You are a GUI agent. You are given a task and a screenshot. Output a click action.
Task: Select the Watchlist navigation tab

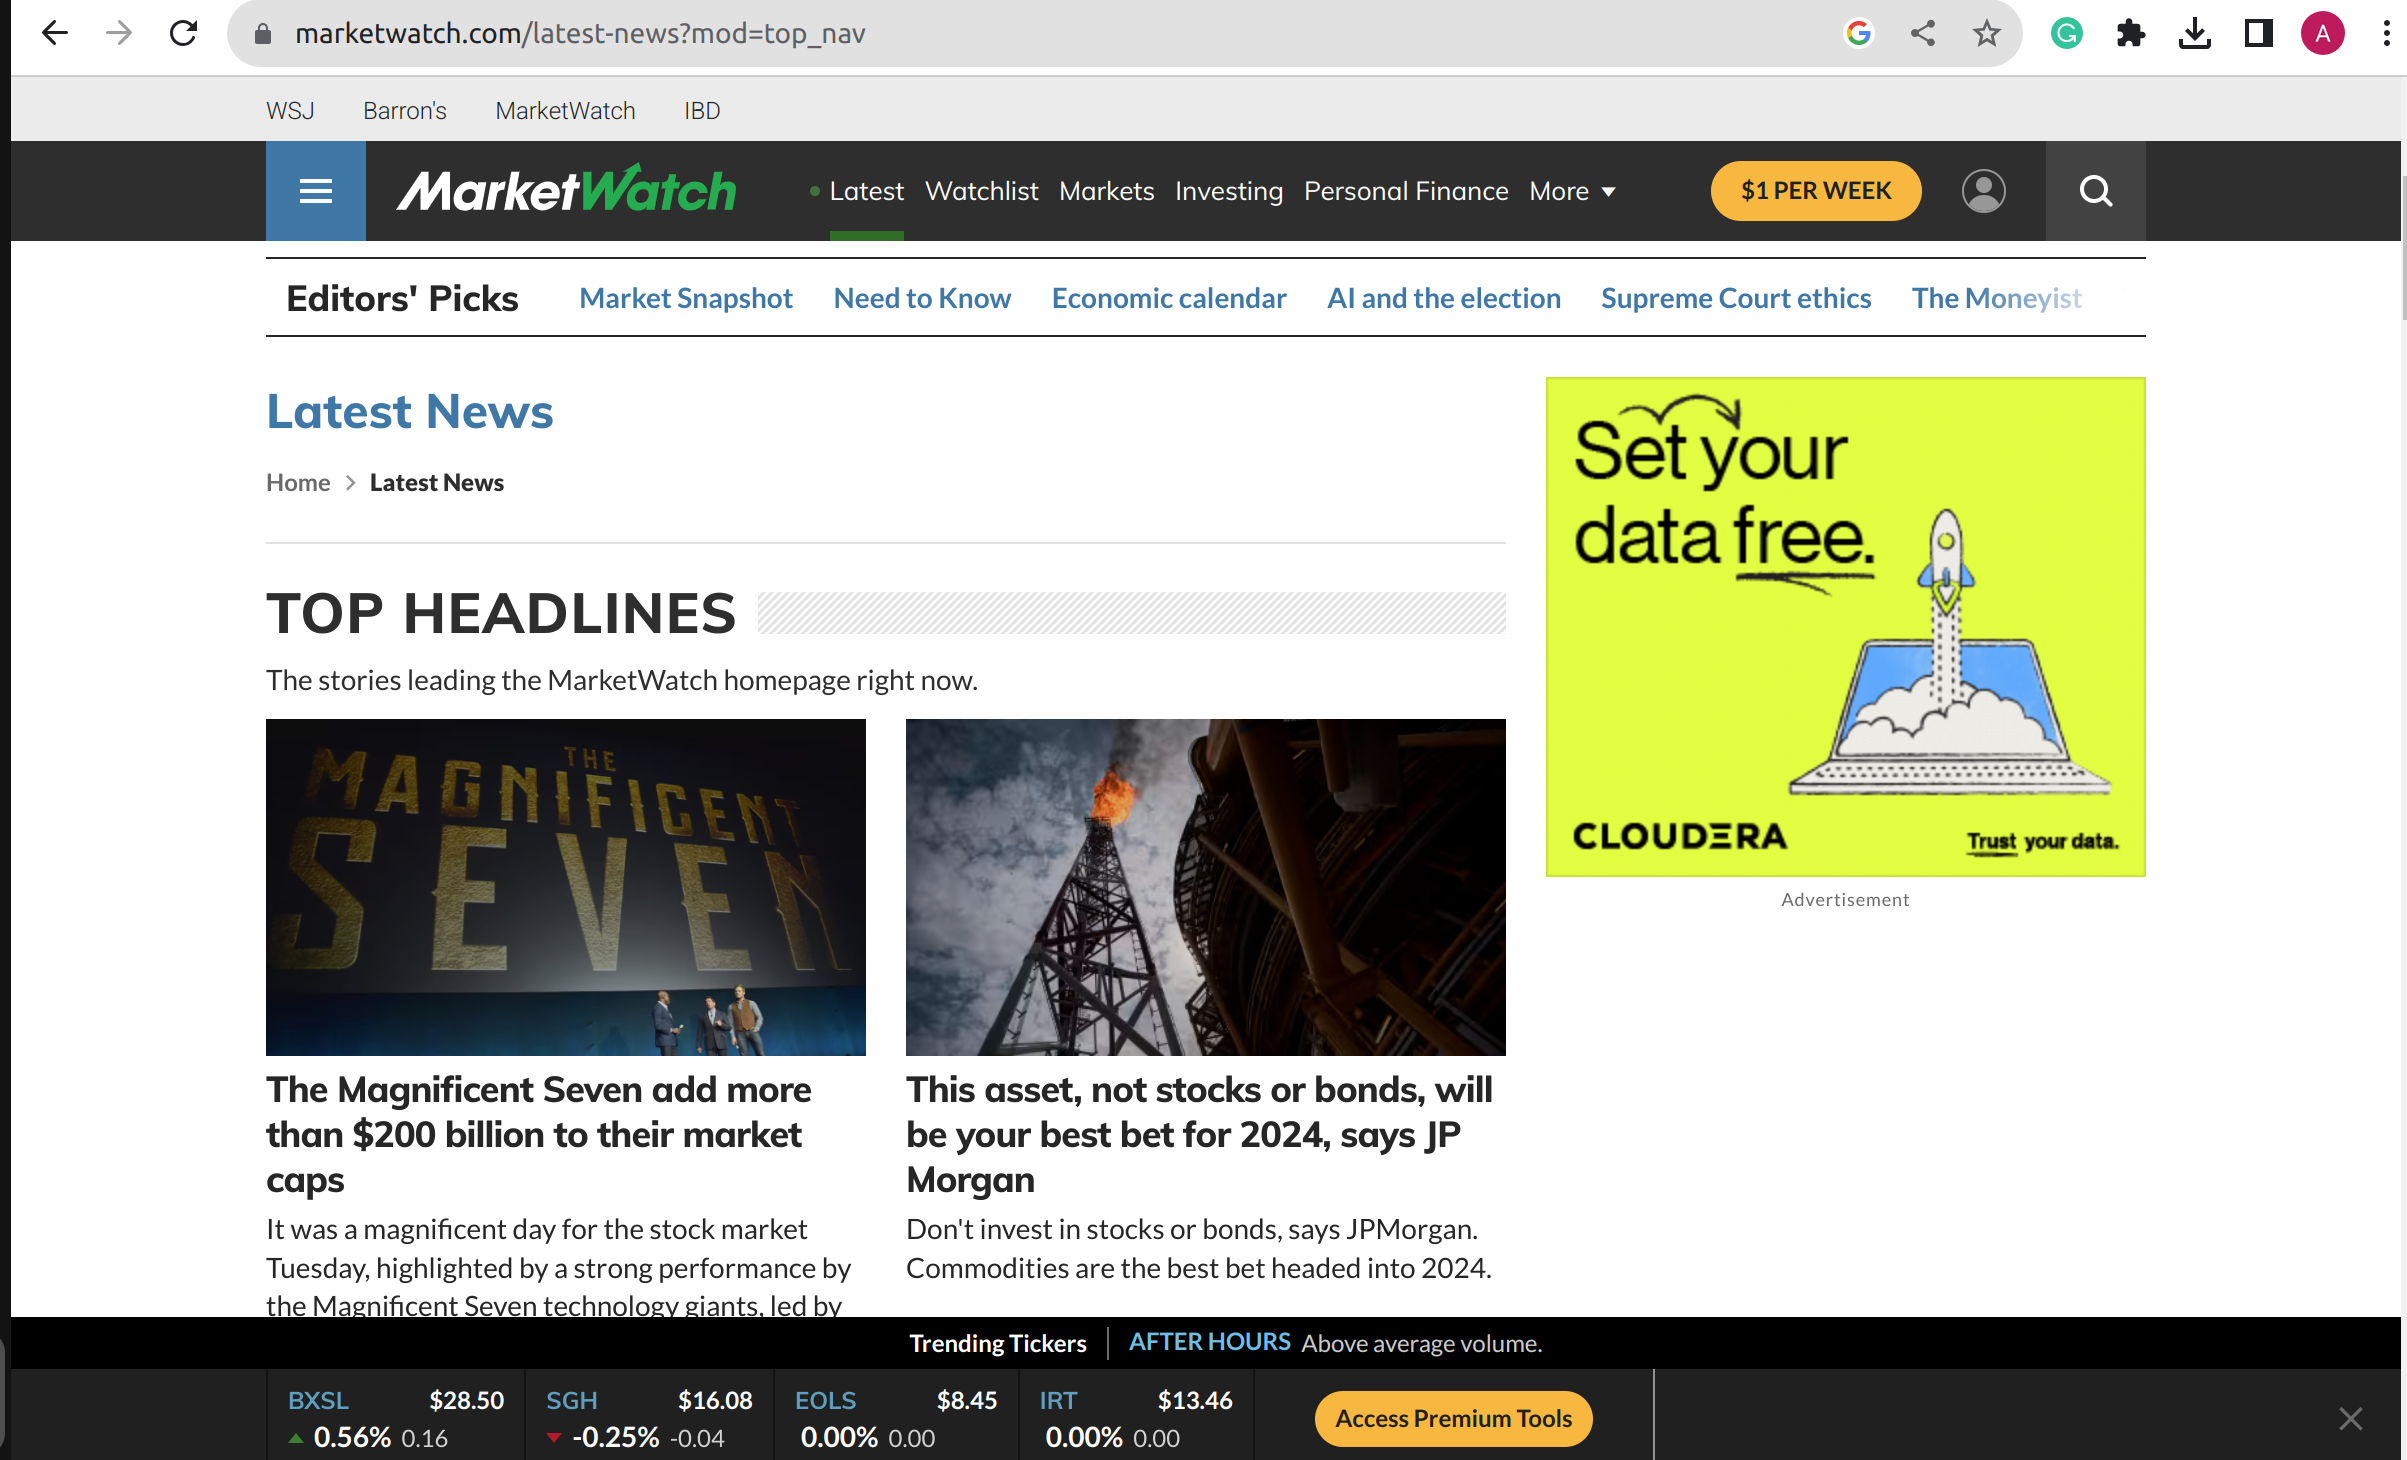[980, 191]
